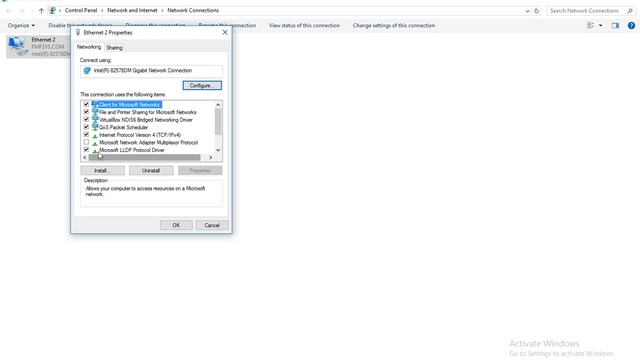Click the help question mark icon

[631, 25]
